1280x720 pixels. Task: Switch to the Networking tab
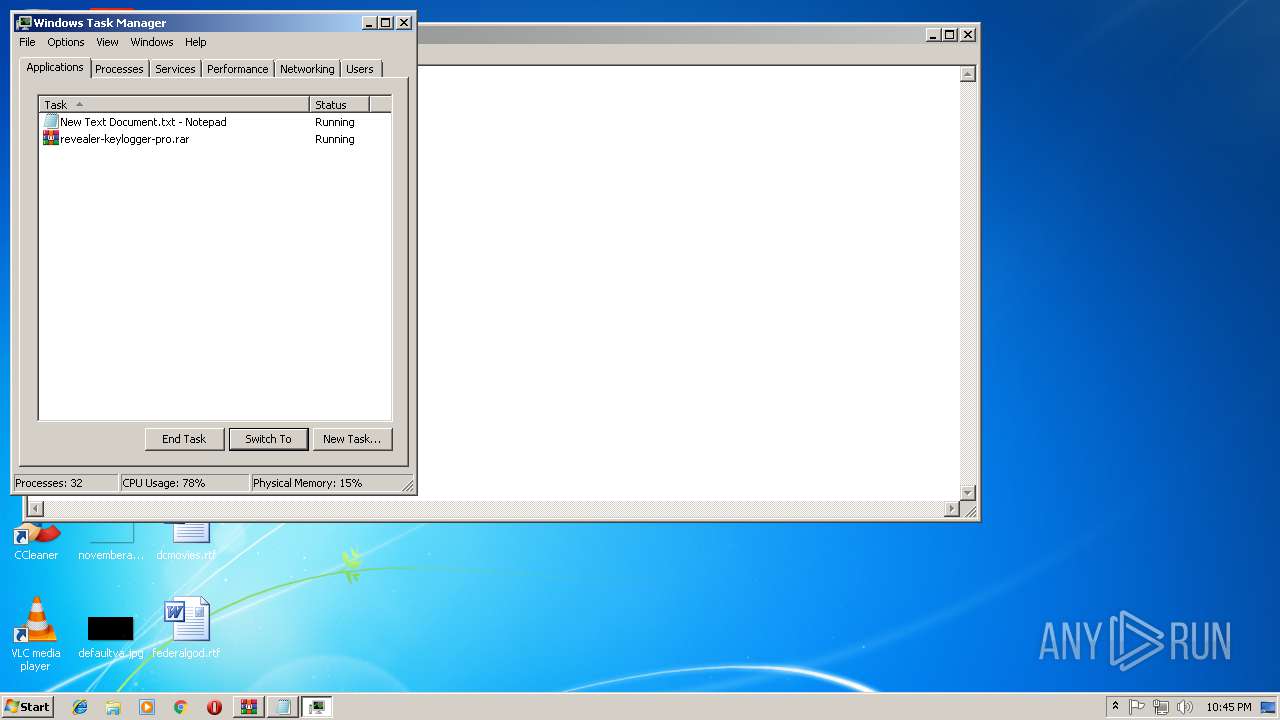coord(307,69)
